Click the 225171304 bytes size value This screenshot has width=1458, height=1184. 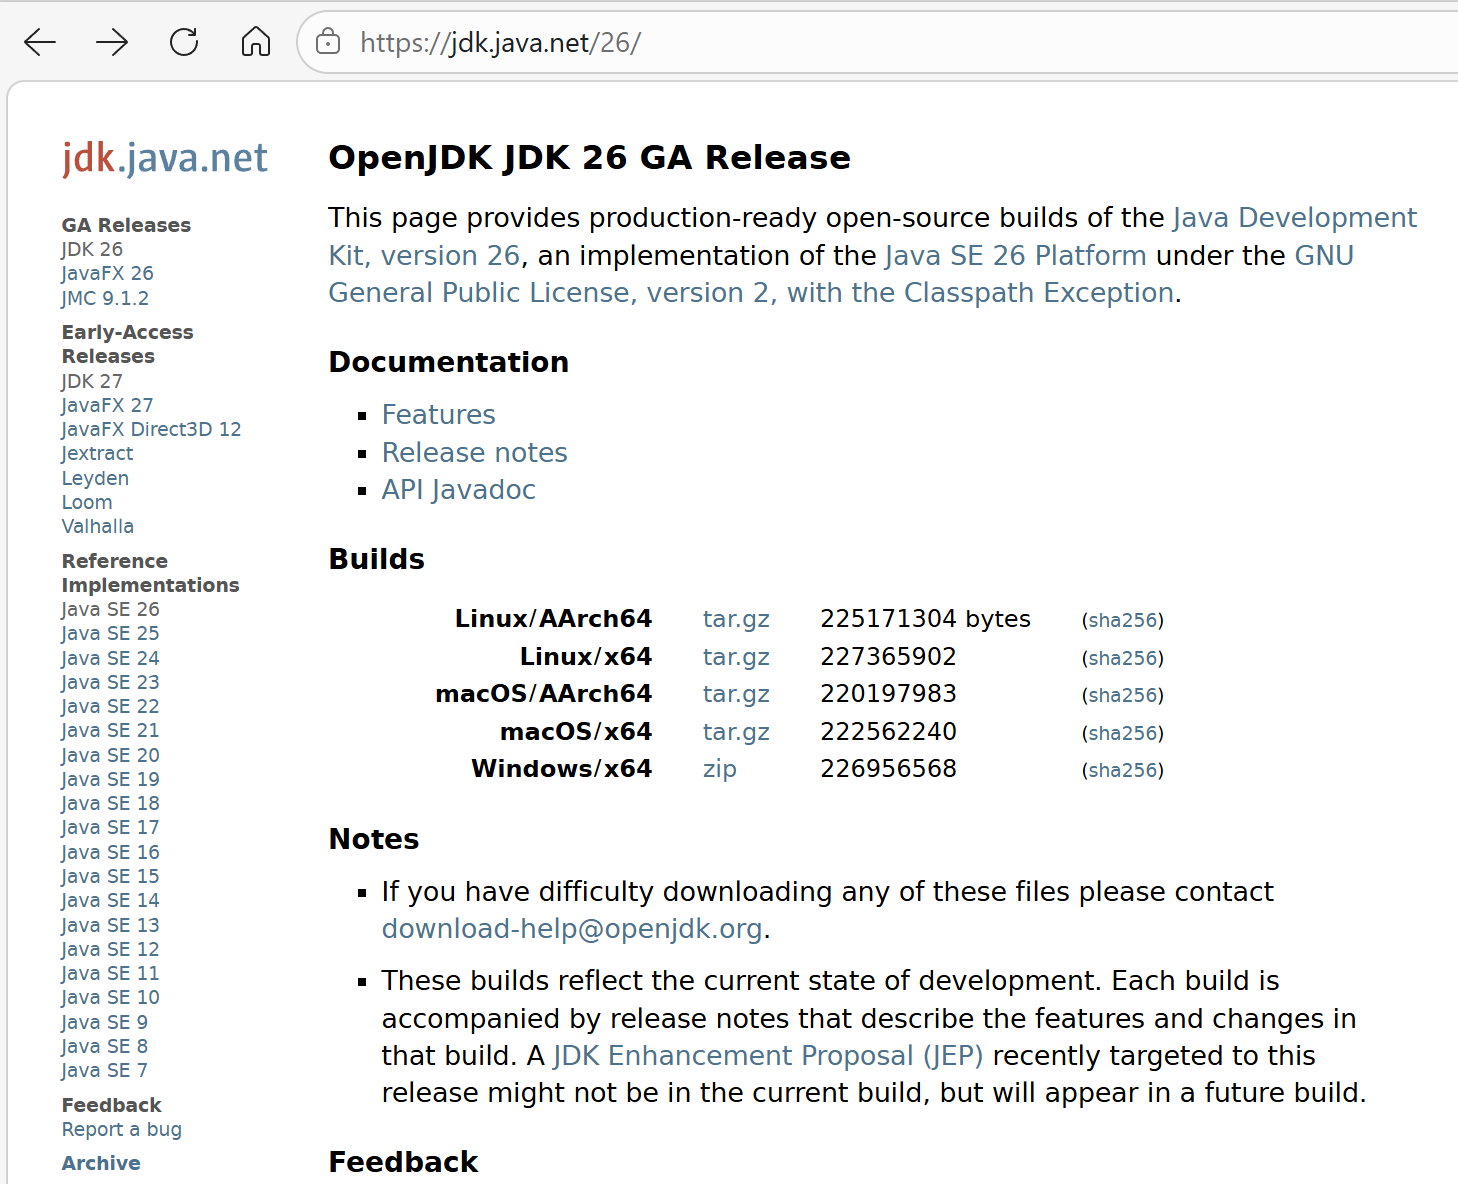click(x=925, y=619)
